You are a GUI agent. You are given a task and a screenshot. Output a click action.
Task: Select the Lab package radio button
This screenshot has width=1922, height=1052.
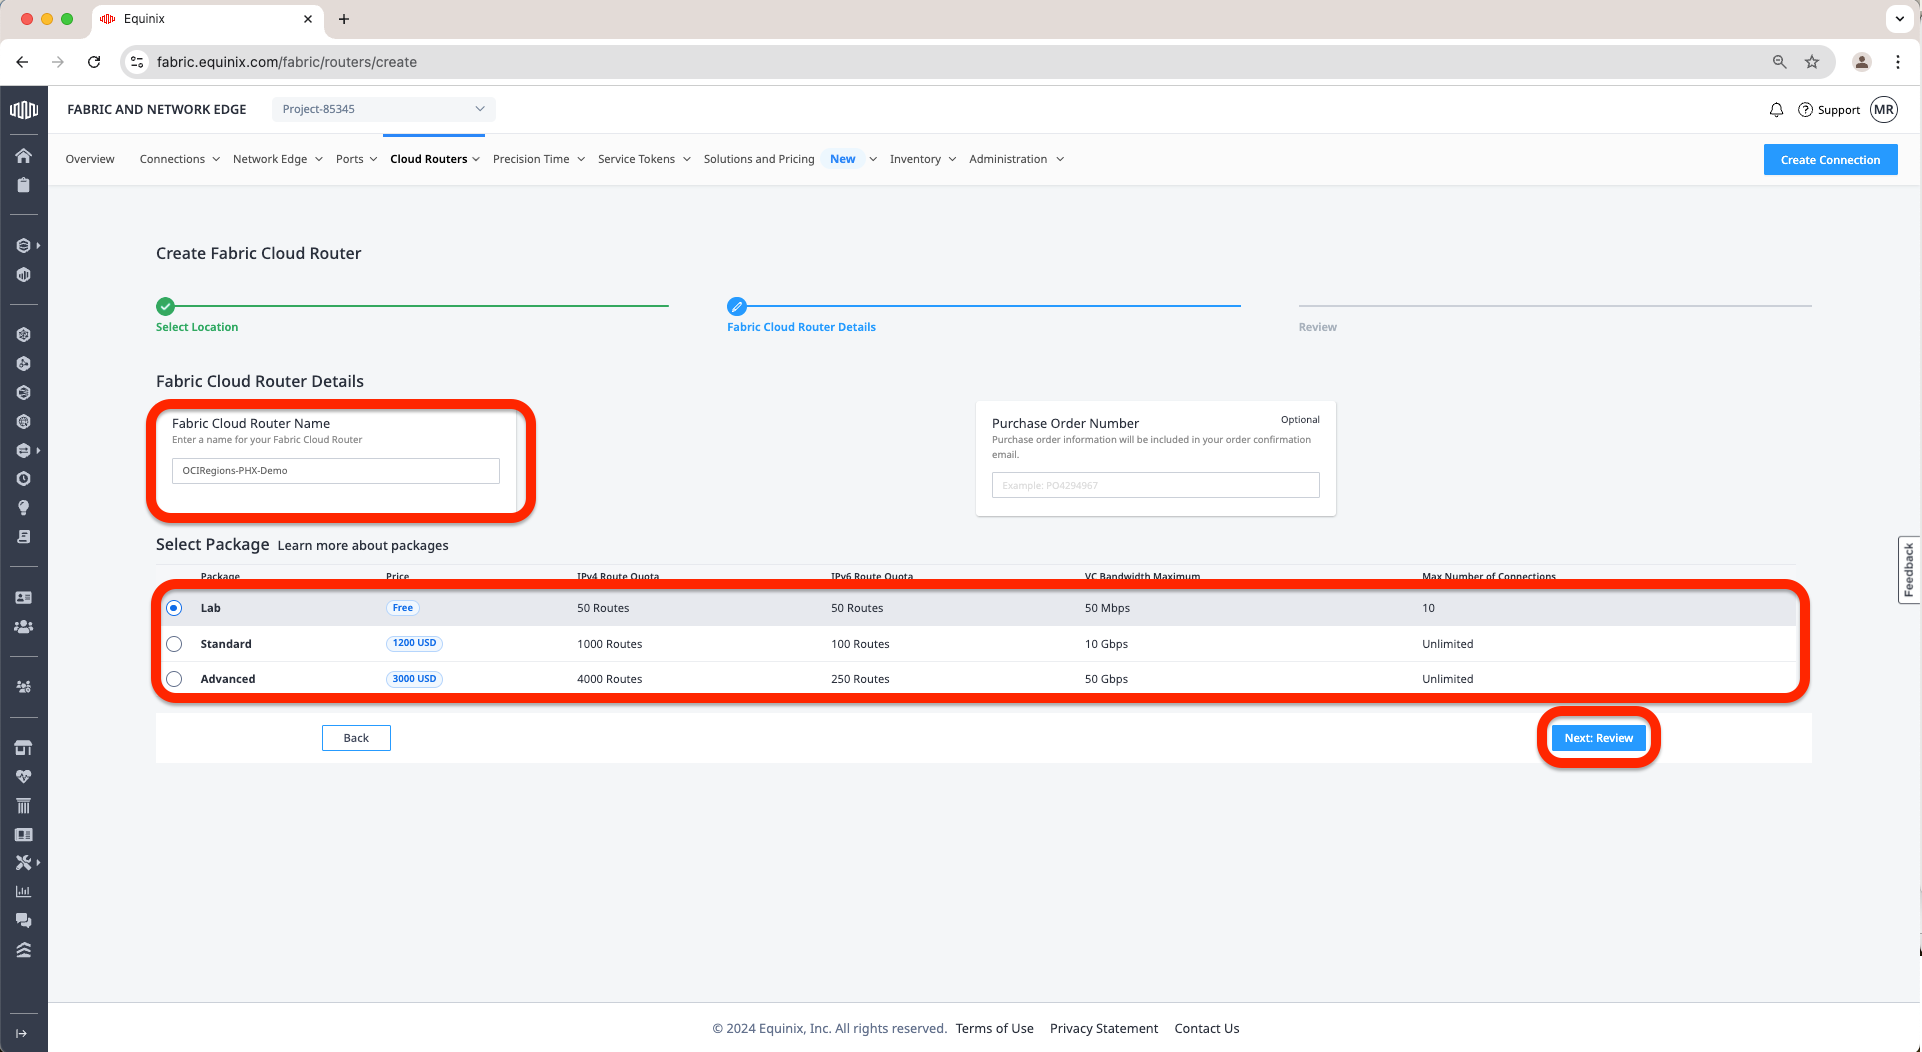pyautogui.click(x=174, y=608)
